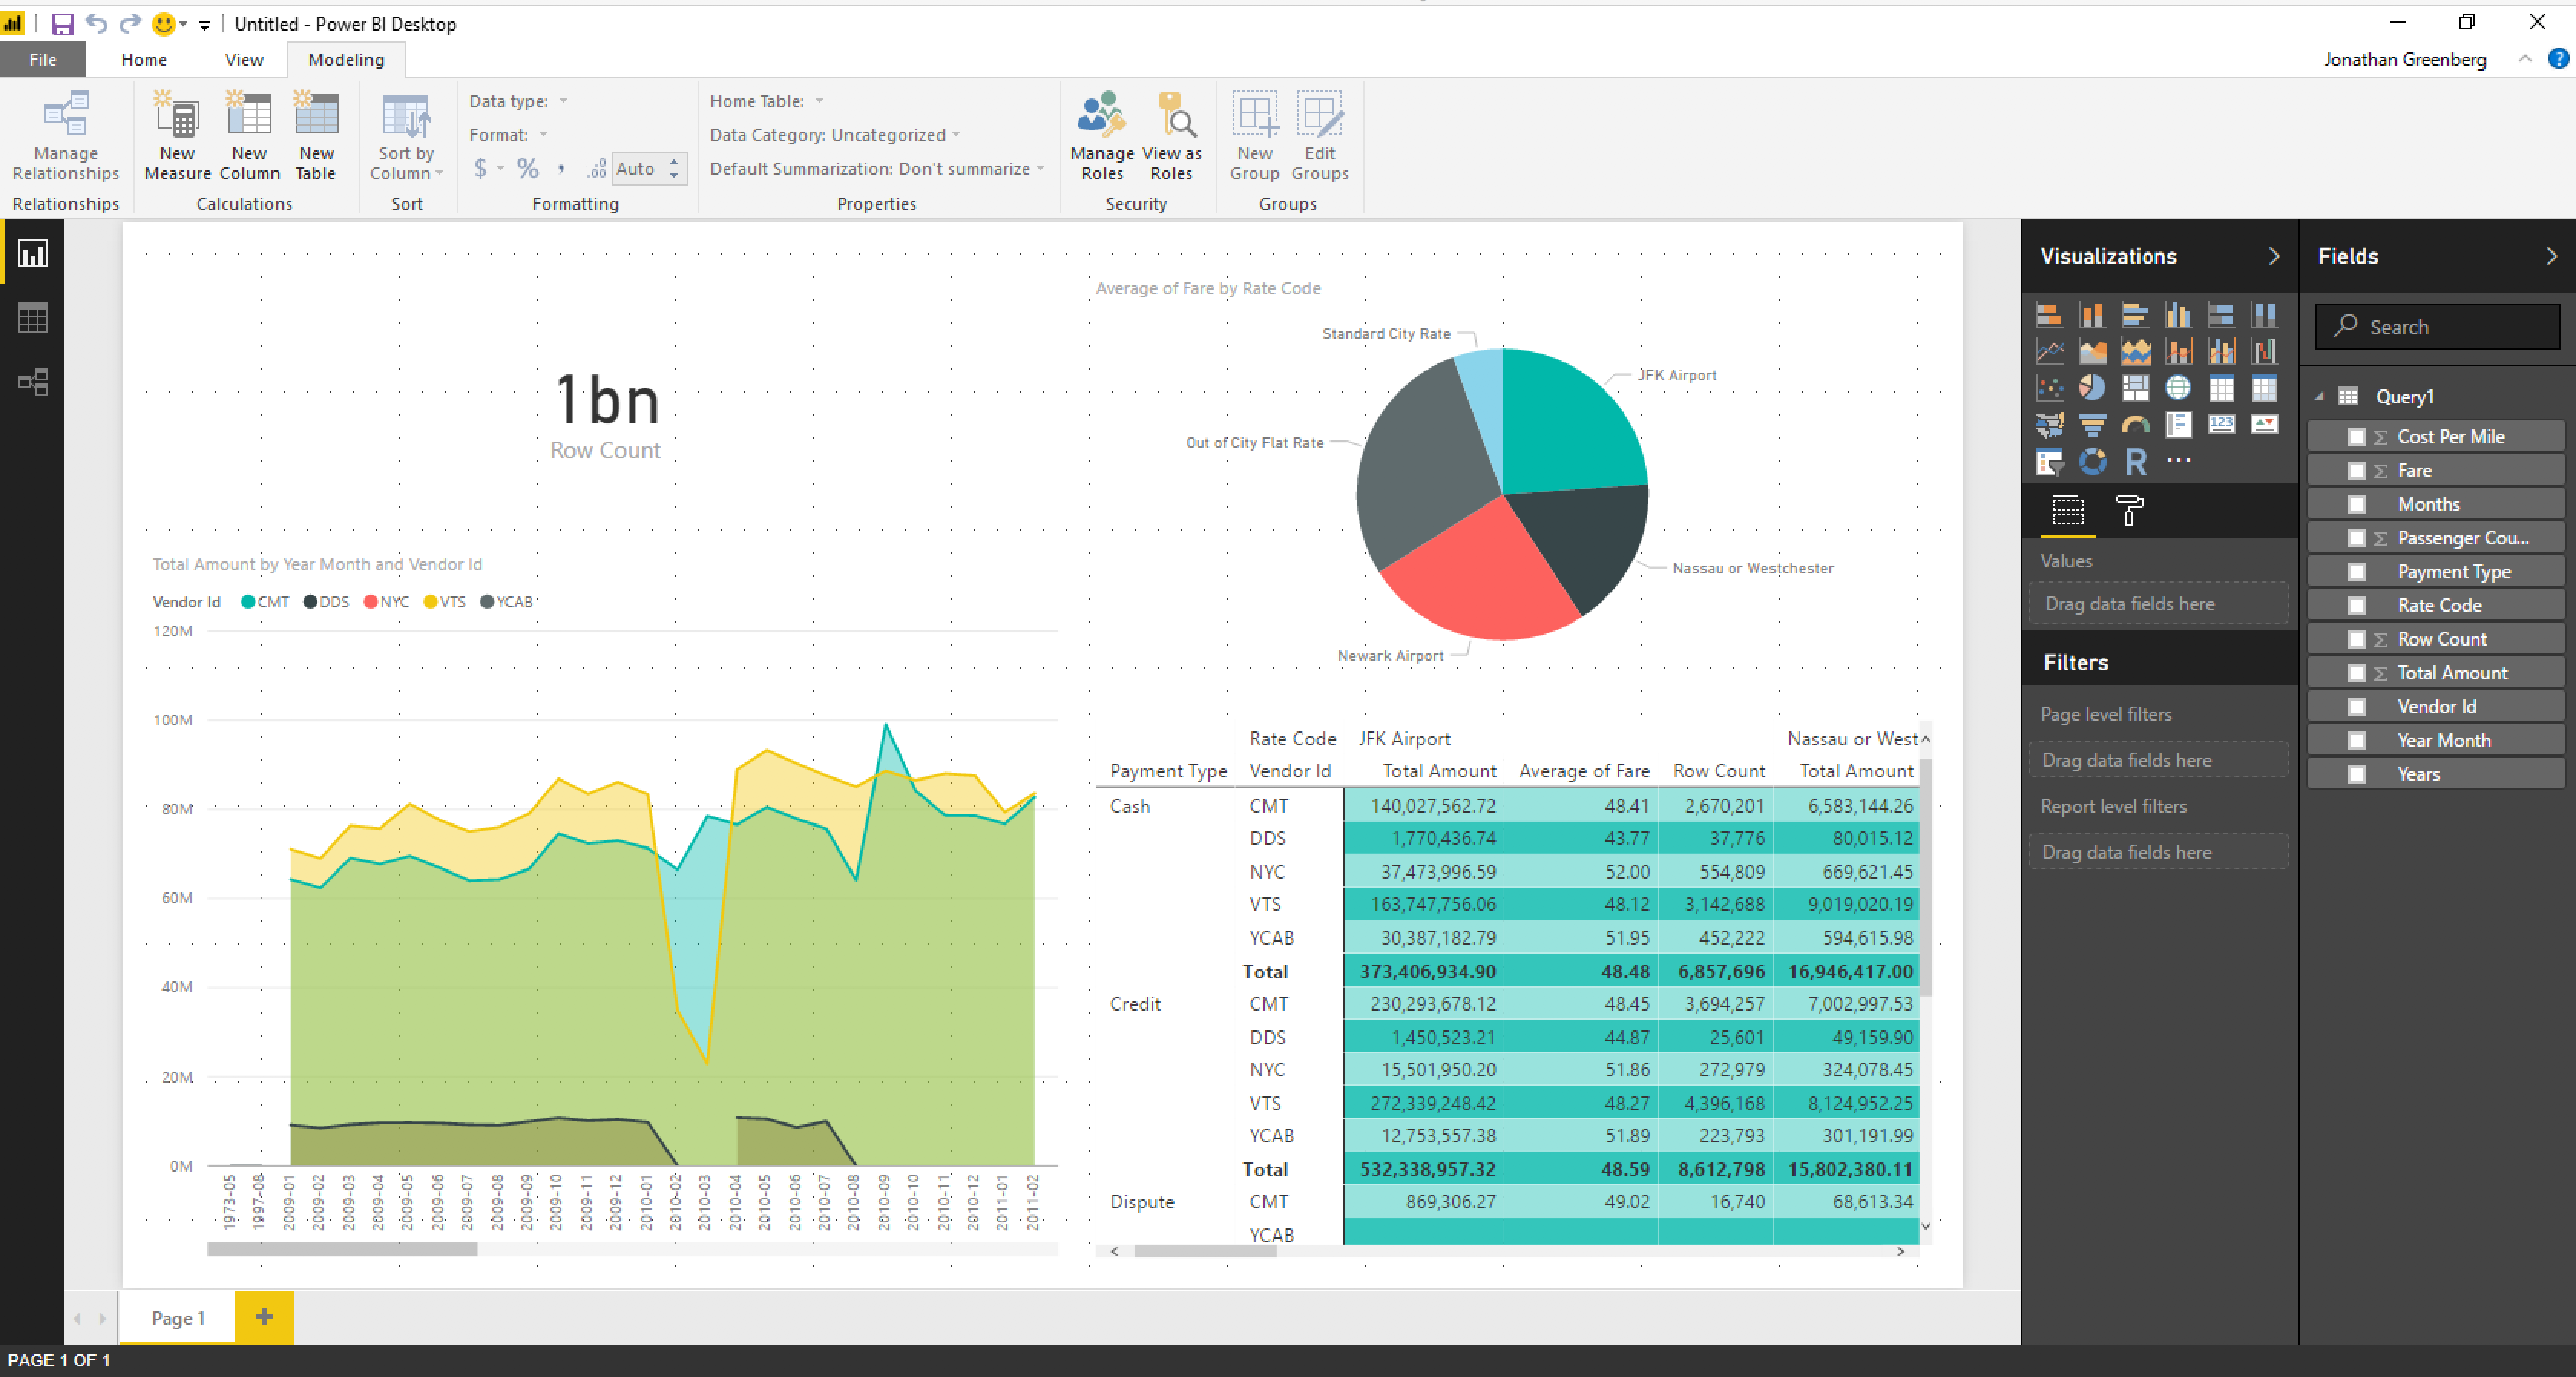The image size is (2576, 1377).
Task: Click the Fields search box
Action: tap(2437, 327)
